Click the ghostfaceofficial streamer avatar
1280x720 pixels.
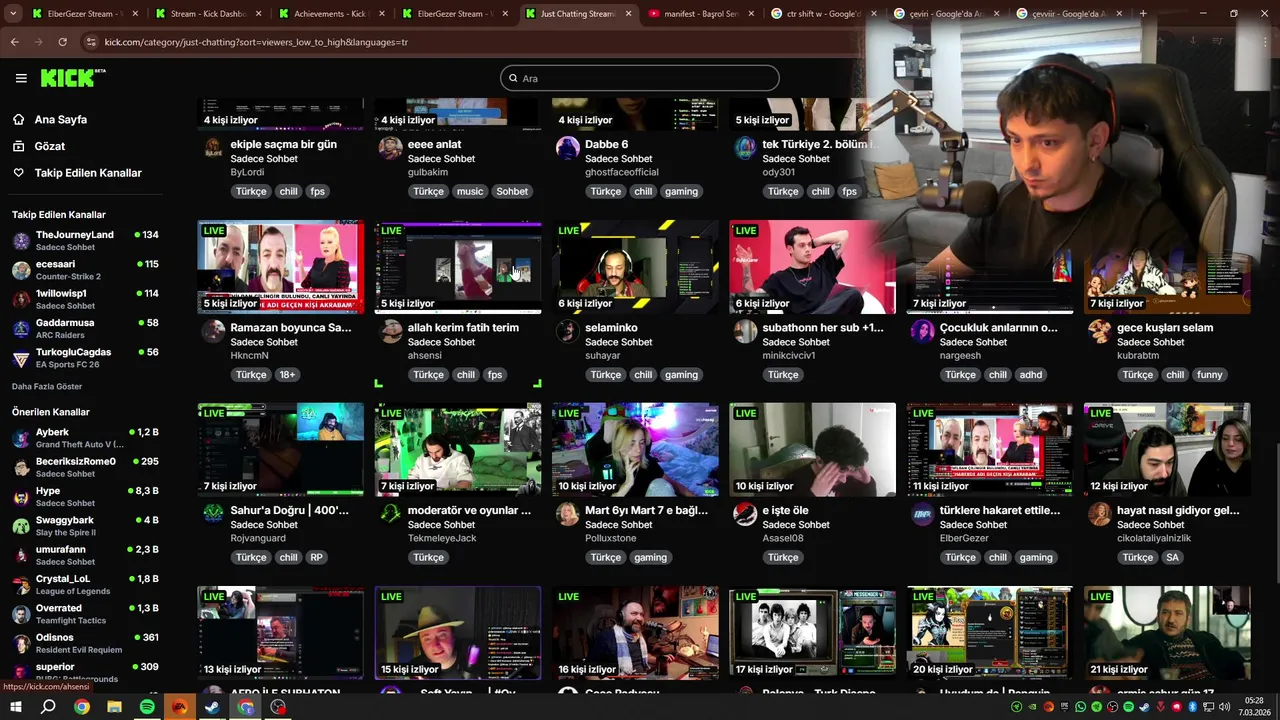(x=568, y=148)
